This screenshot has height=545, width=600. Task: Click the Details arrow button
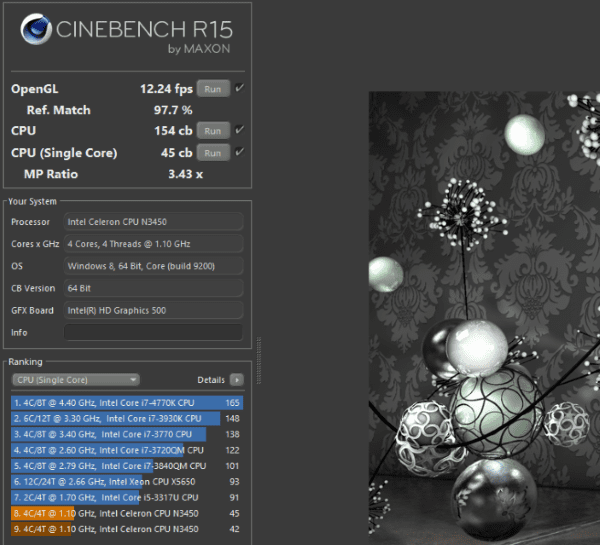click(x=236, y=380)
